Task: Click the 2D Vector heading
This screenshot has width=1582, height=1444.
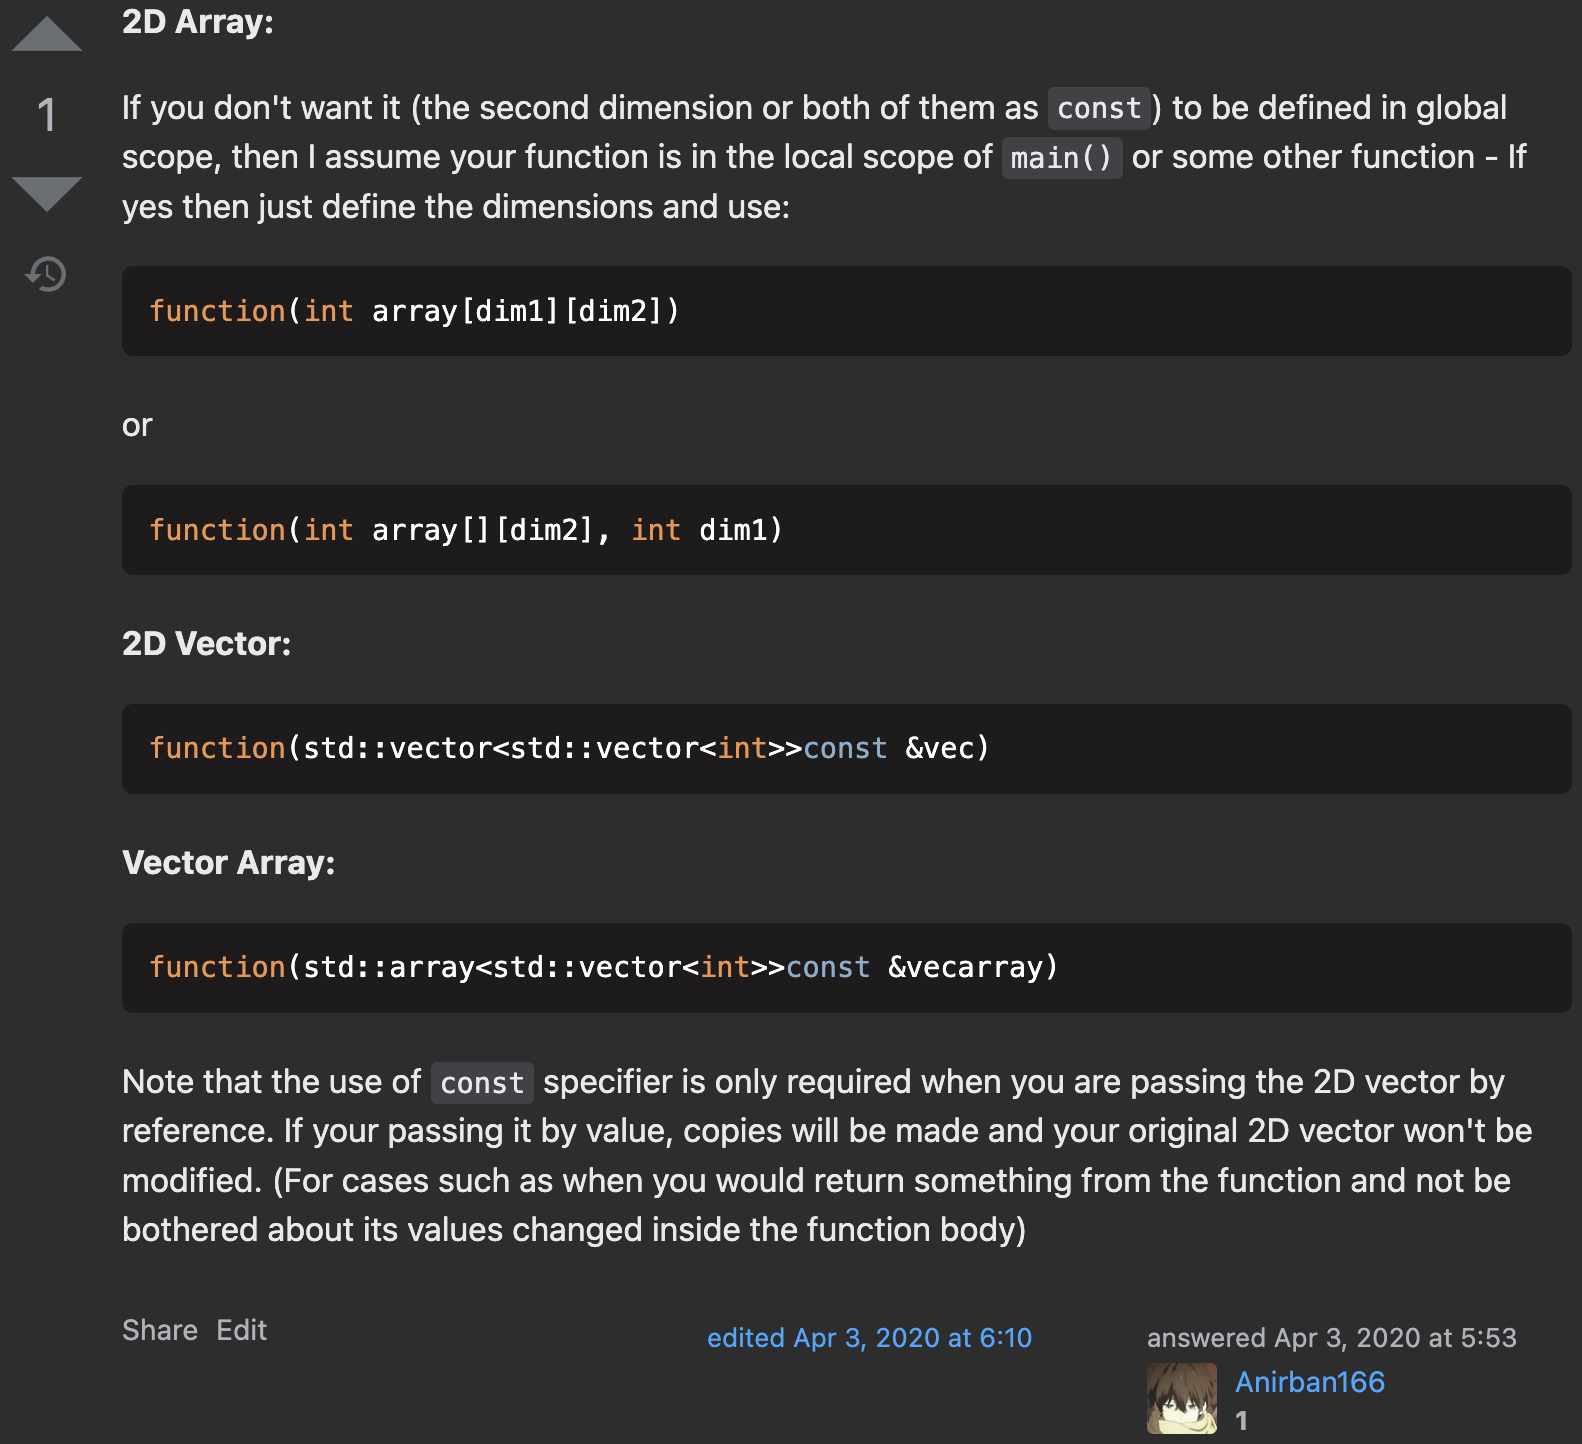Action: point(206,644)
